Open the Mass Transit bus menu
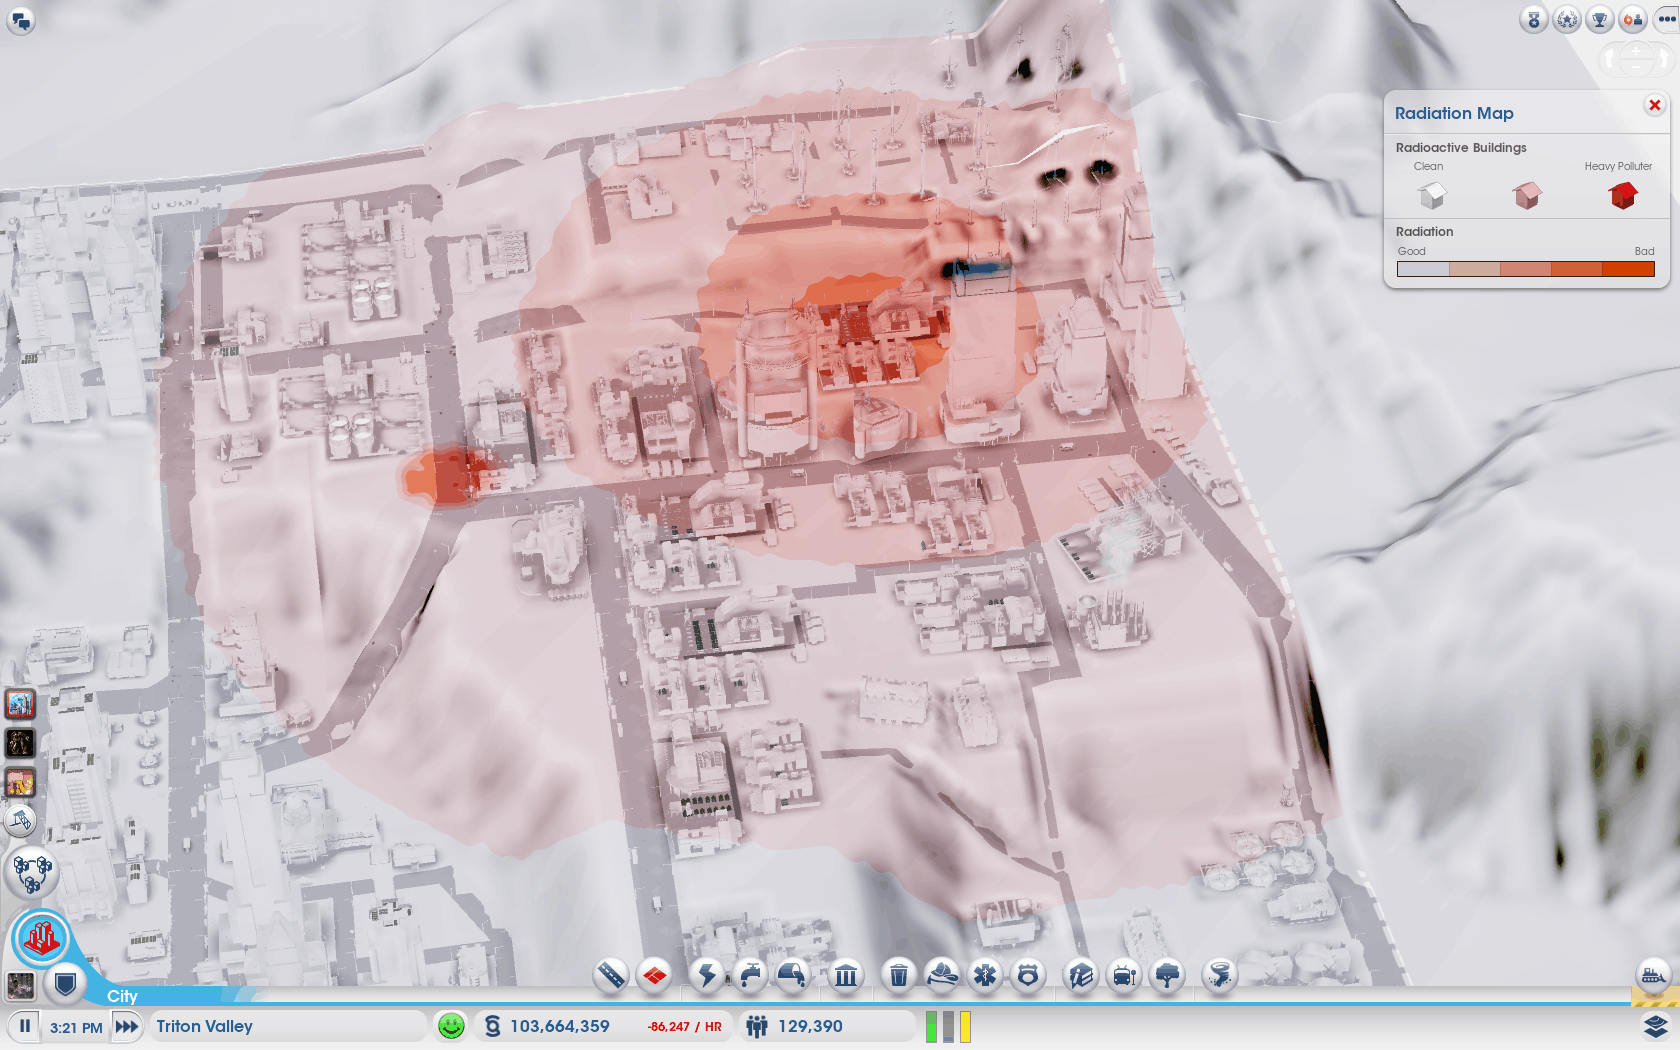Image resolution: width=1680 pixels, height=1050 pixels. pyautogui.click(x=1124, y=974)
